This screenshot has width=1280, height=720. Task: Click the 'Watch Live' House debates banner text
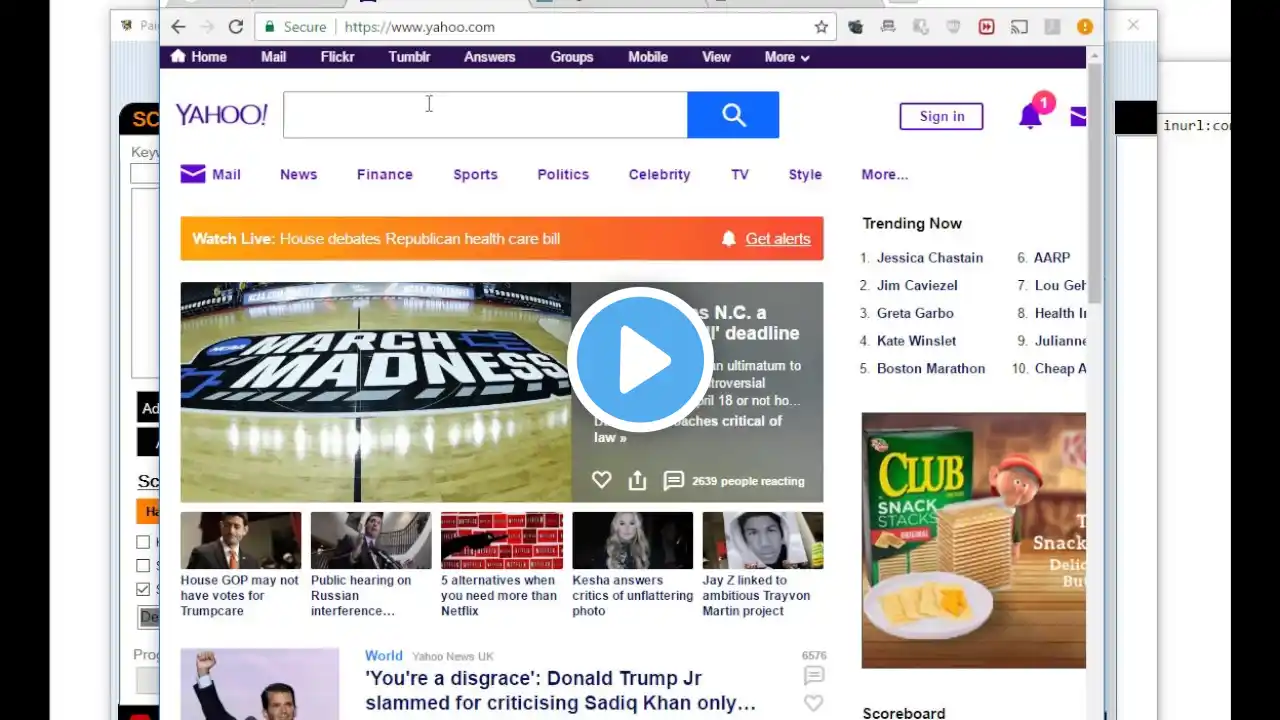tap(376, 239)
